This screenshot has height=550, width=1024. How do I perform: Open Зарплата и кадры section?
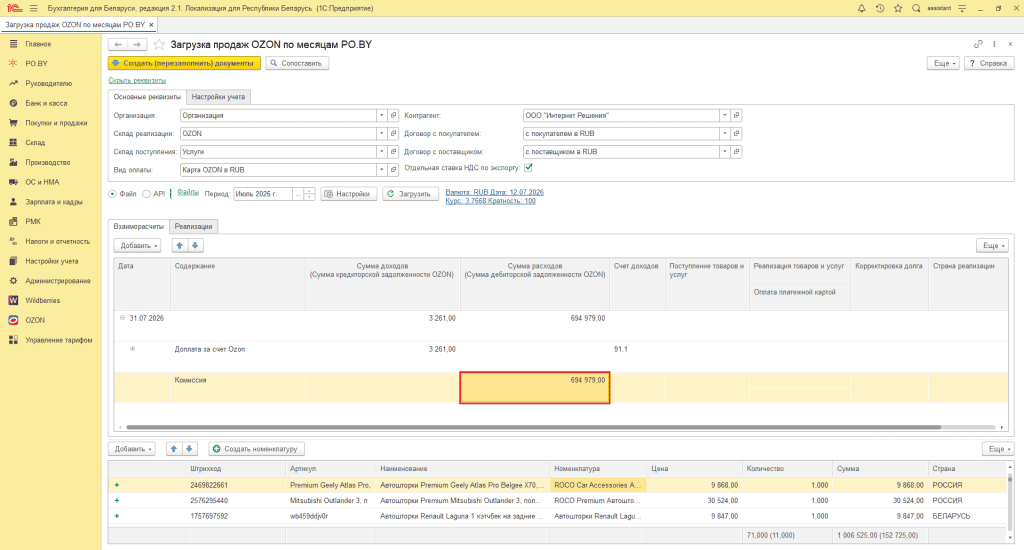point(54,202)
